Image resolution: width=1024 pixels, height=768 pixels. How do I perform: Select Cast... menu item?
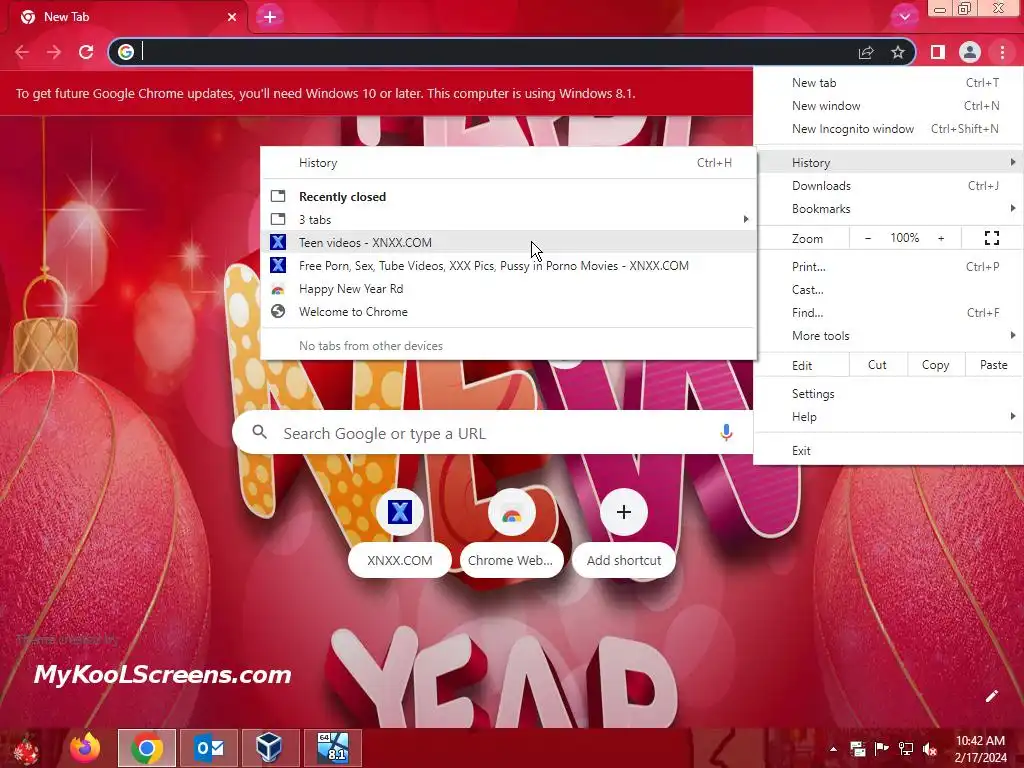(889, 289)
